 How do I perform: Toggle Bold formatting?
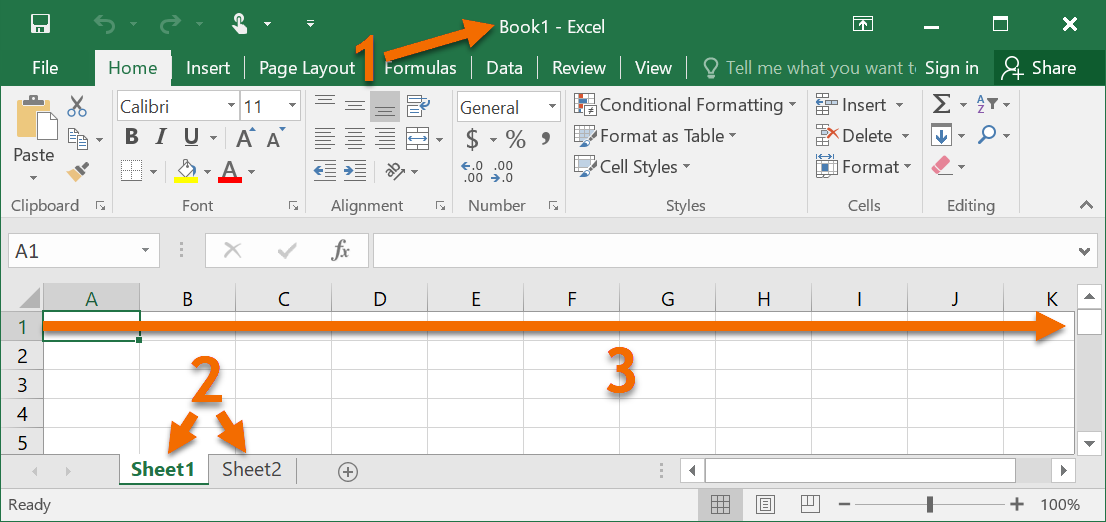(x=132, y=138)
